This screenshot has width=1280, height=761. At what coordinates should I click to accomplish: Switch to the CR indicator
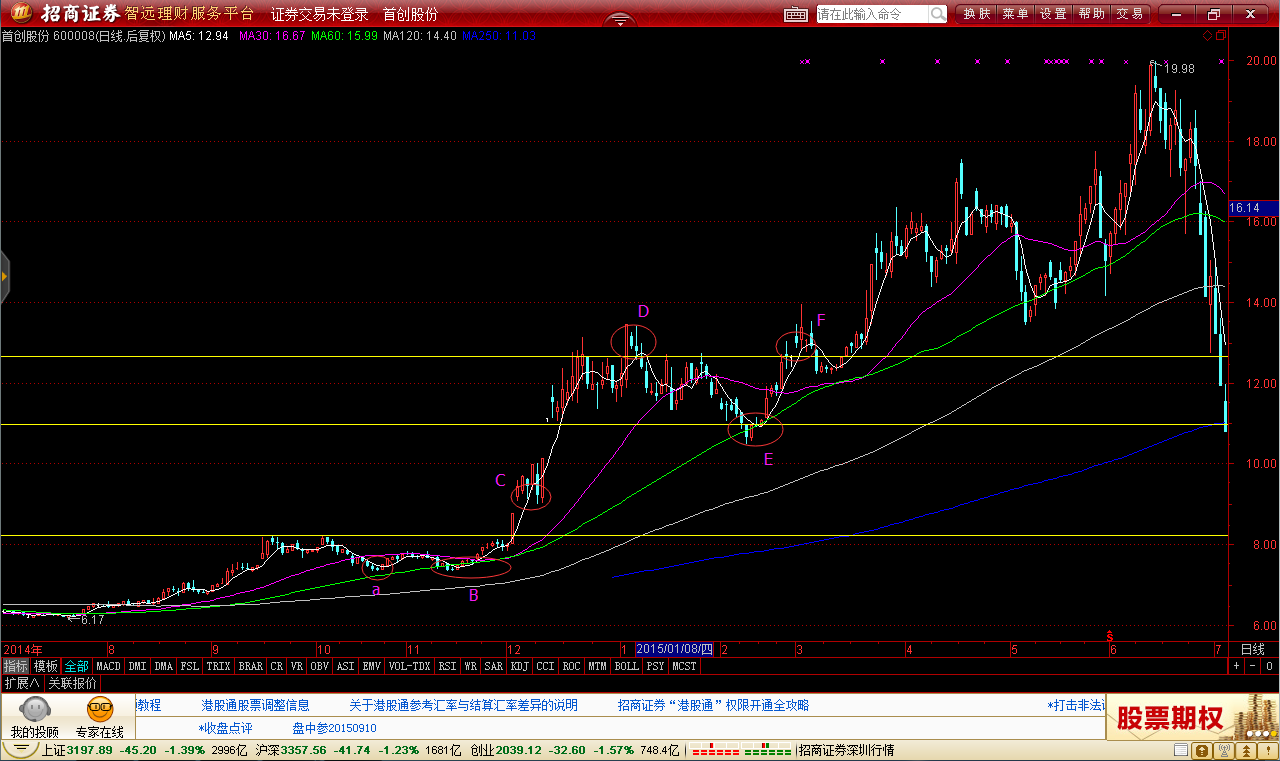(277, 666)
